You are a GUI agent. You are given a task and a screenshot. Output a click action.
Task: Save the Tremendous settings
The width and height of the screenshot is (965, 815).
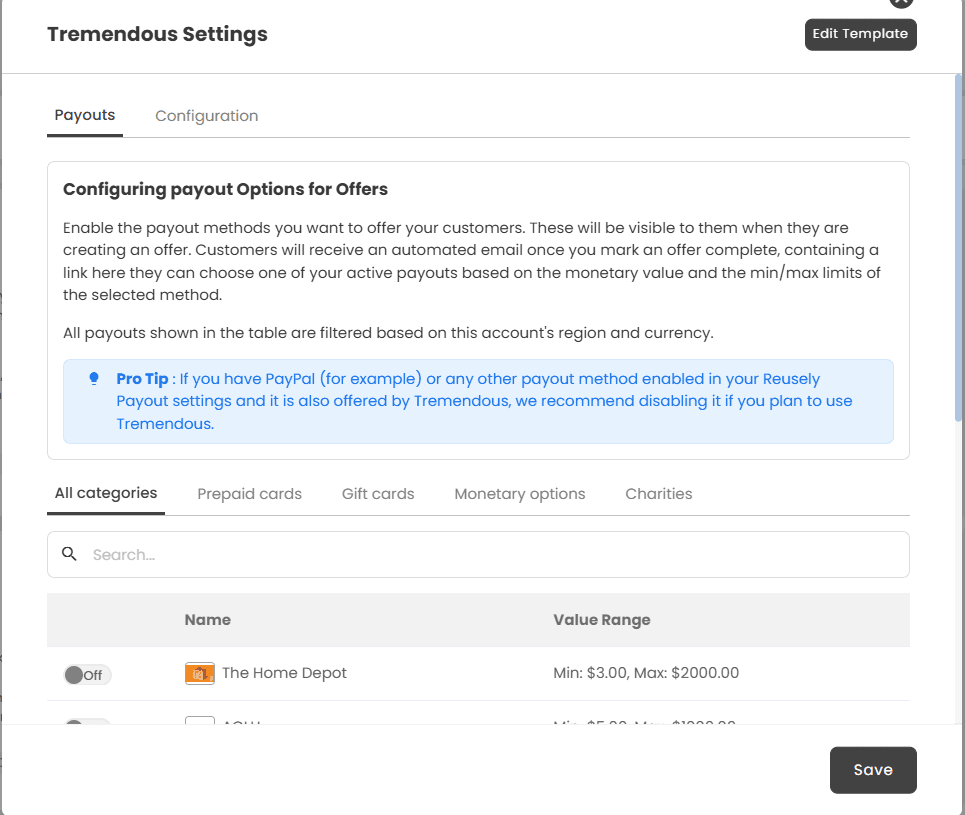pyautogui.click(x=873, y=770)
